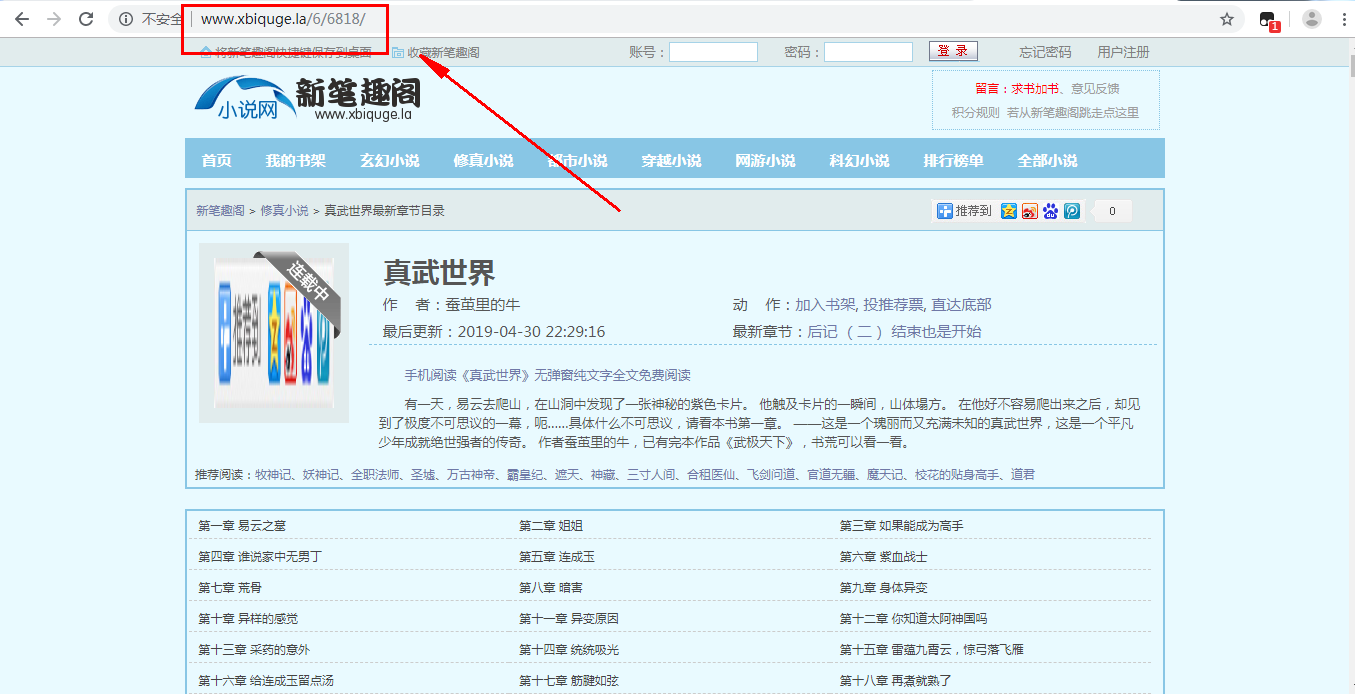Click the 登录 login button

coord(953,51)
